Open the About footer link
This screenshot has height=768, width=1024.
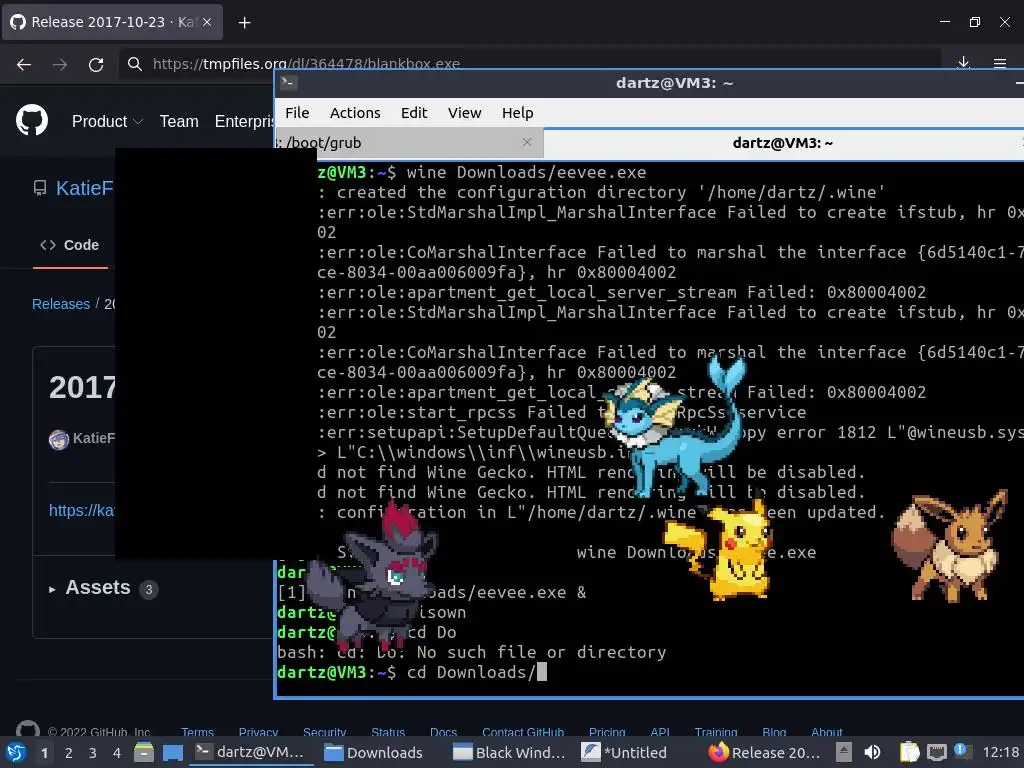pyautogui.click(x=827, y=732)
